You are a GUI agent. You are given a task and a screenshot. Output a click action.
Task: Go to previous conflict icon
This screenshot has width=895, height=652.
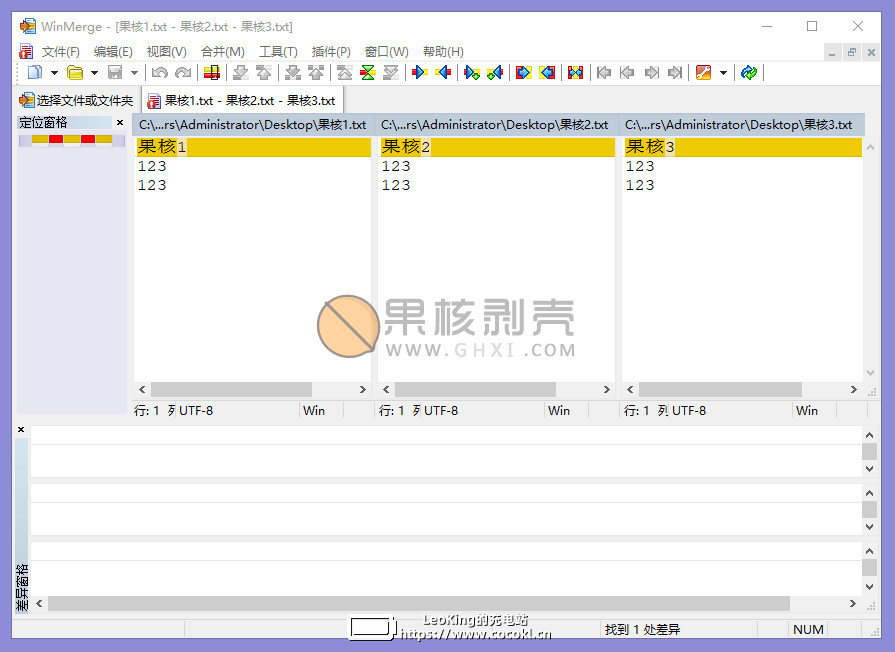pos(316,73)
